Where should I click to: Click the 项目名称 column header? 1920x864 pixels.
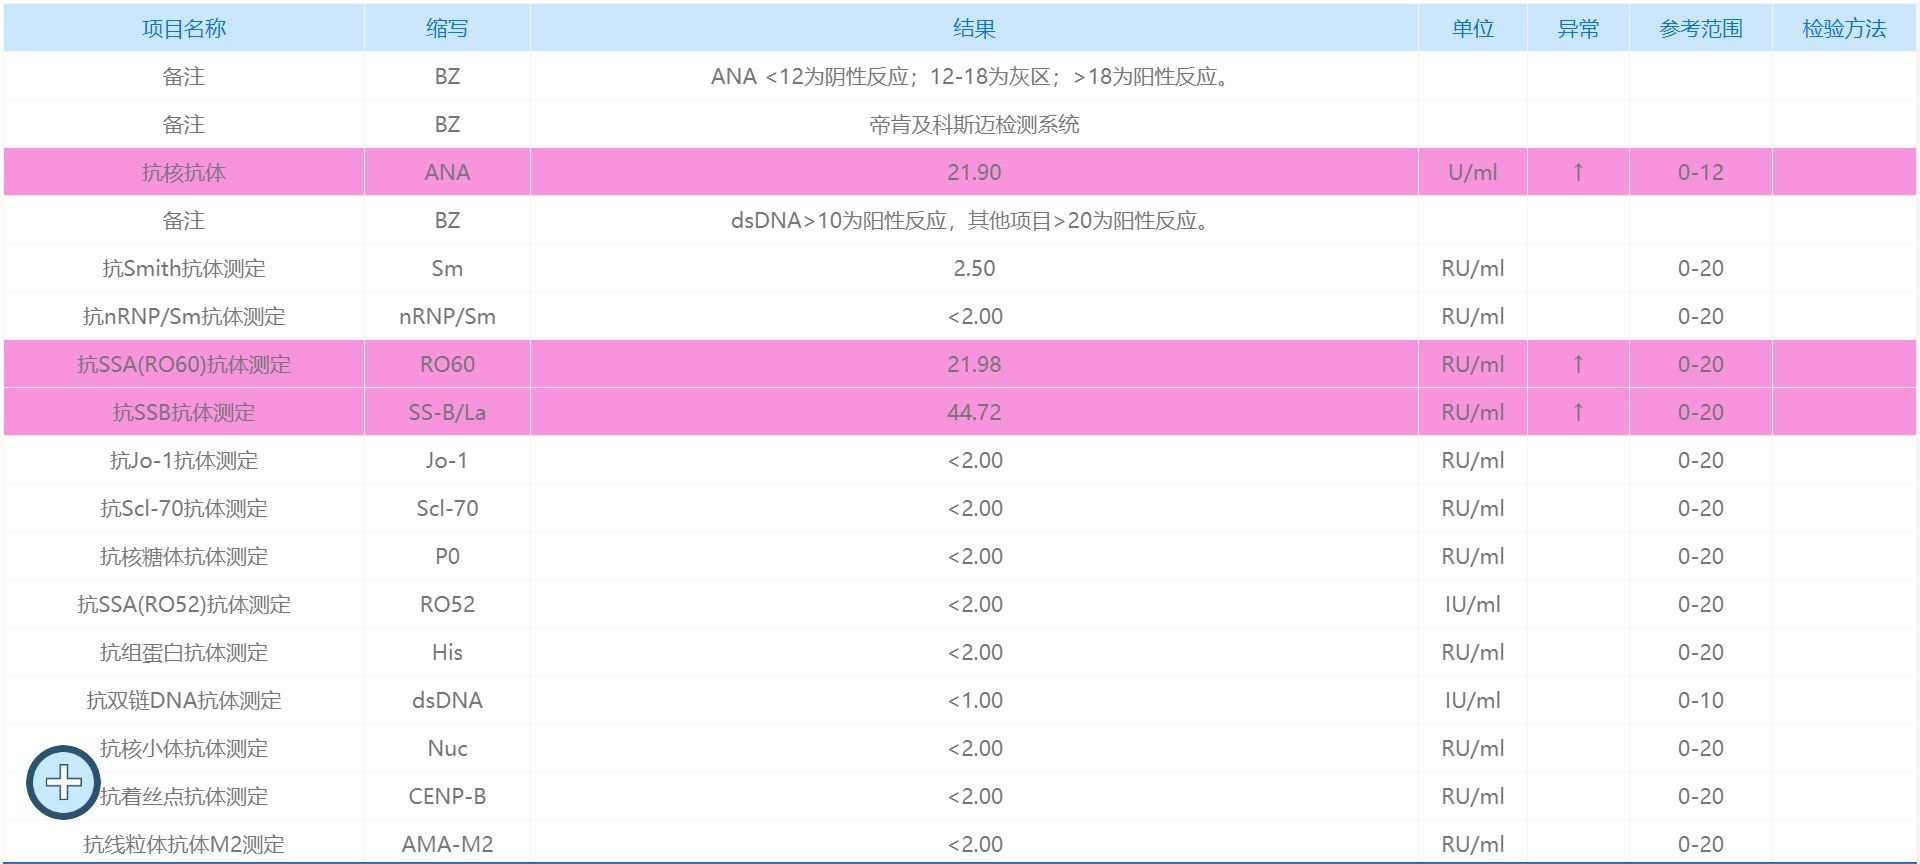[184, 28]
